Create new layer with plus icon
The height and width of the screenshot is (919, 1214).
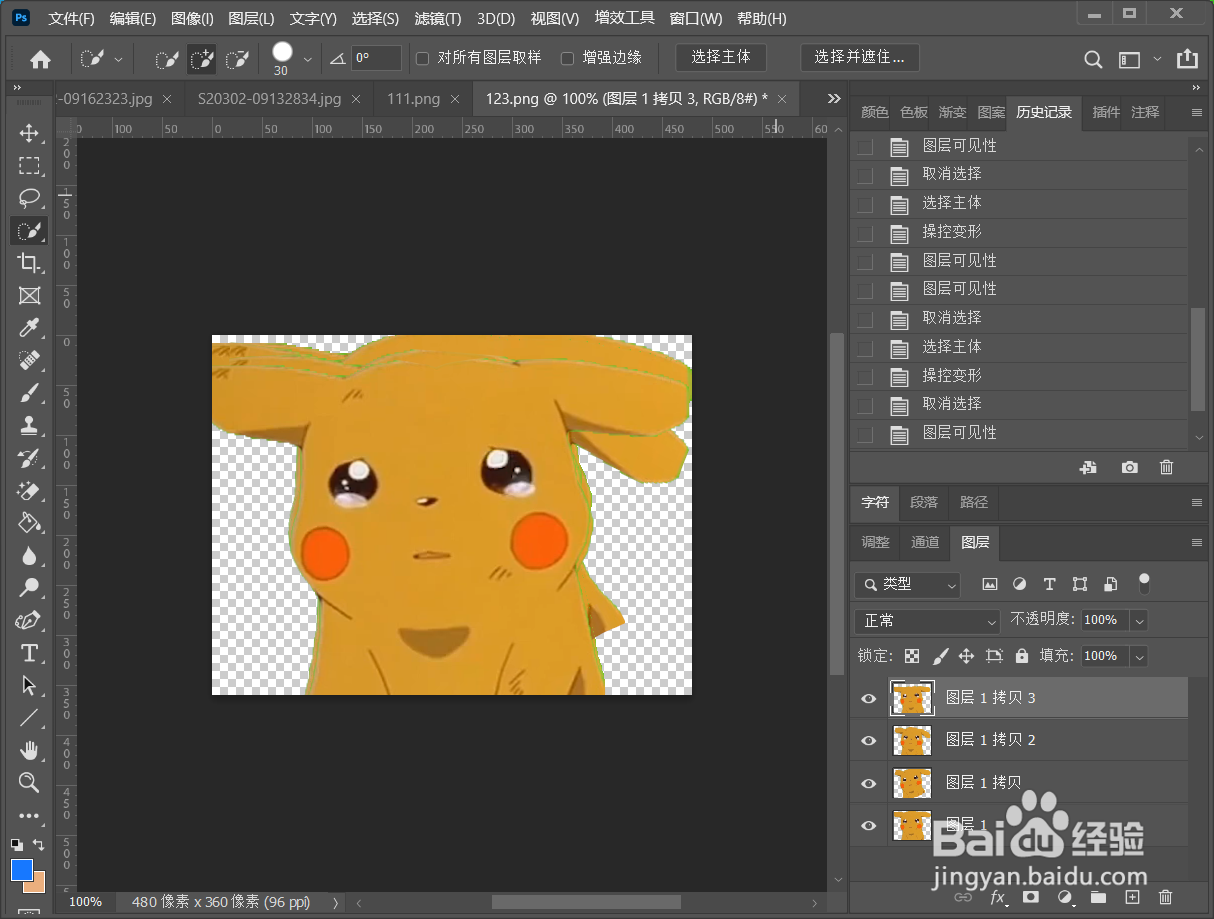(1132, 897)
